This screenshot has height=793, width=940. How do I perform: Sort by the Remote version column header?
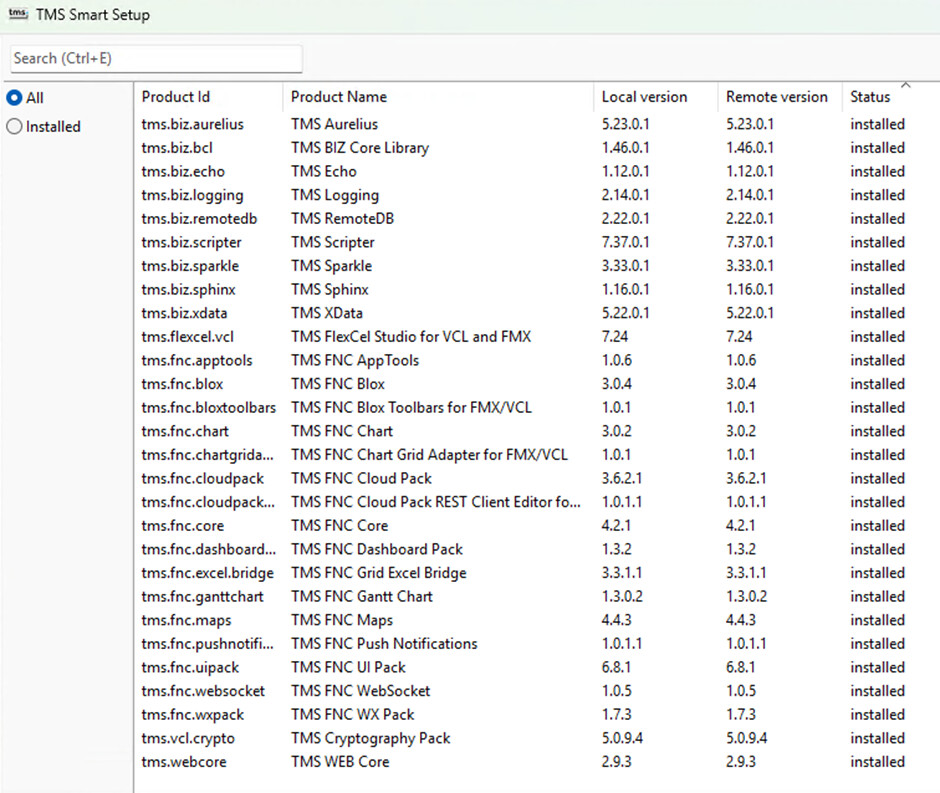778,96
